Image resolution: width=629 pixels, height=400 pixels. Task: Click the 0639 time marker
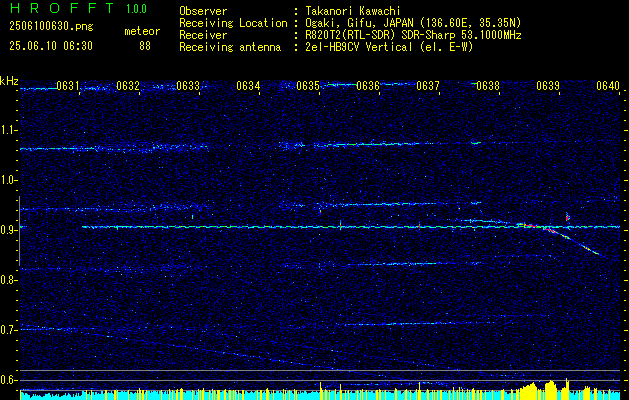(x=548, y=86)
